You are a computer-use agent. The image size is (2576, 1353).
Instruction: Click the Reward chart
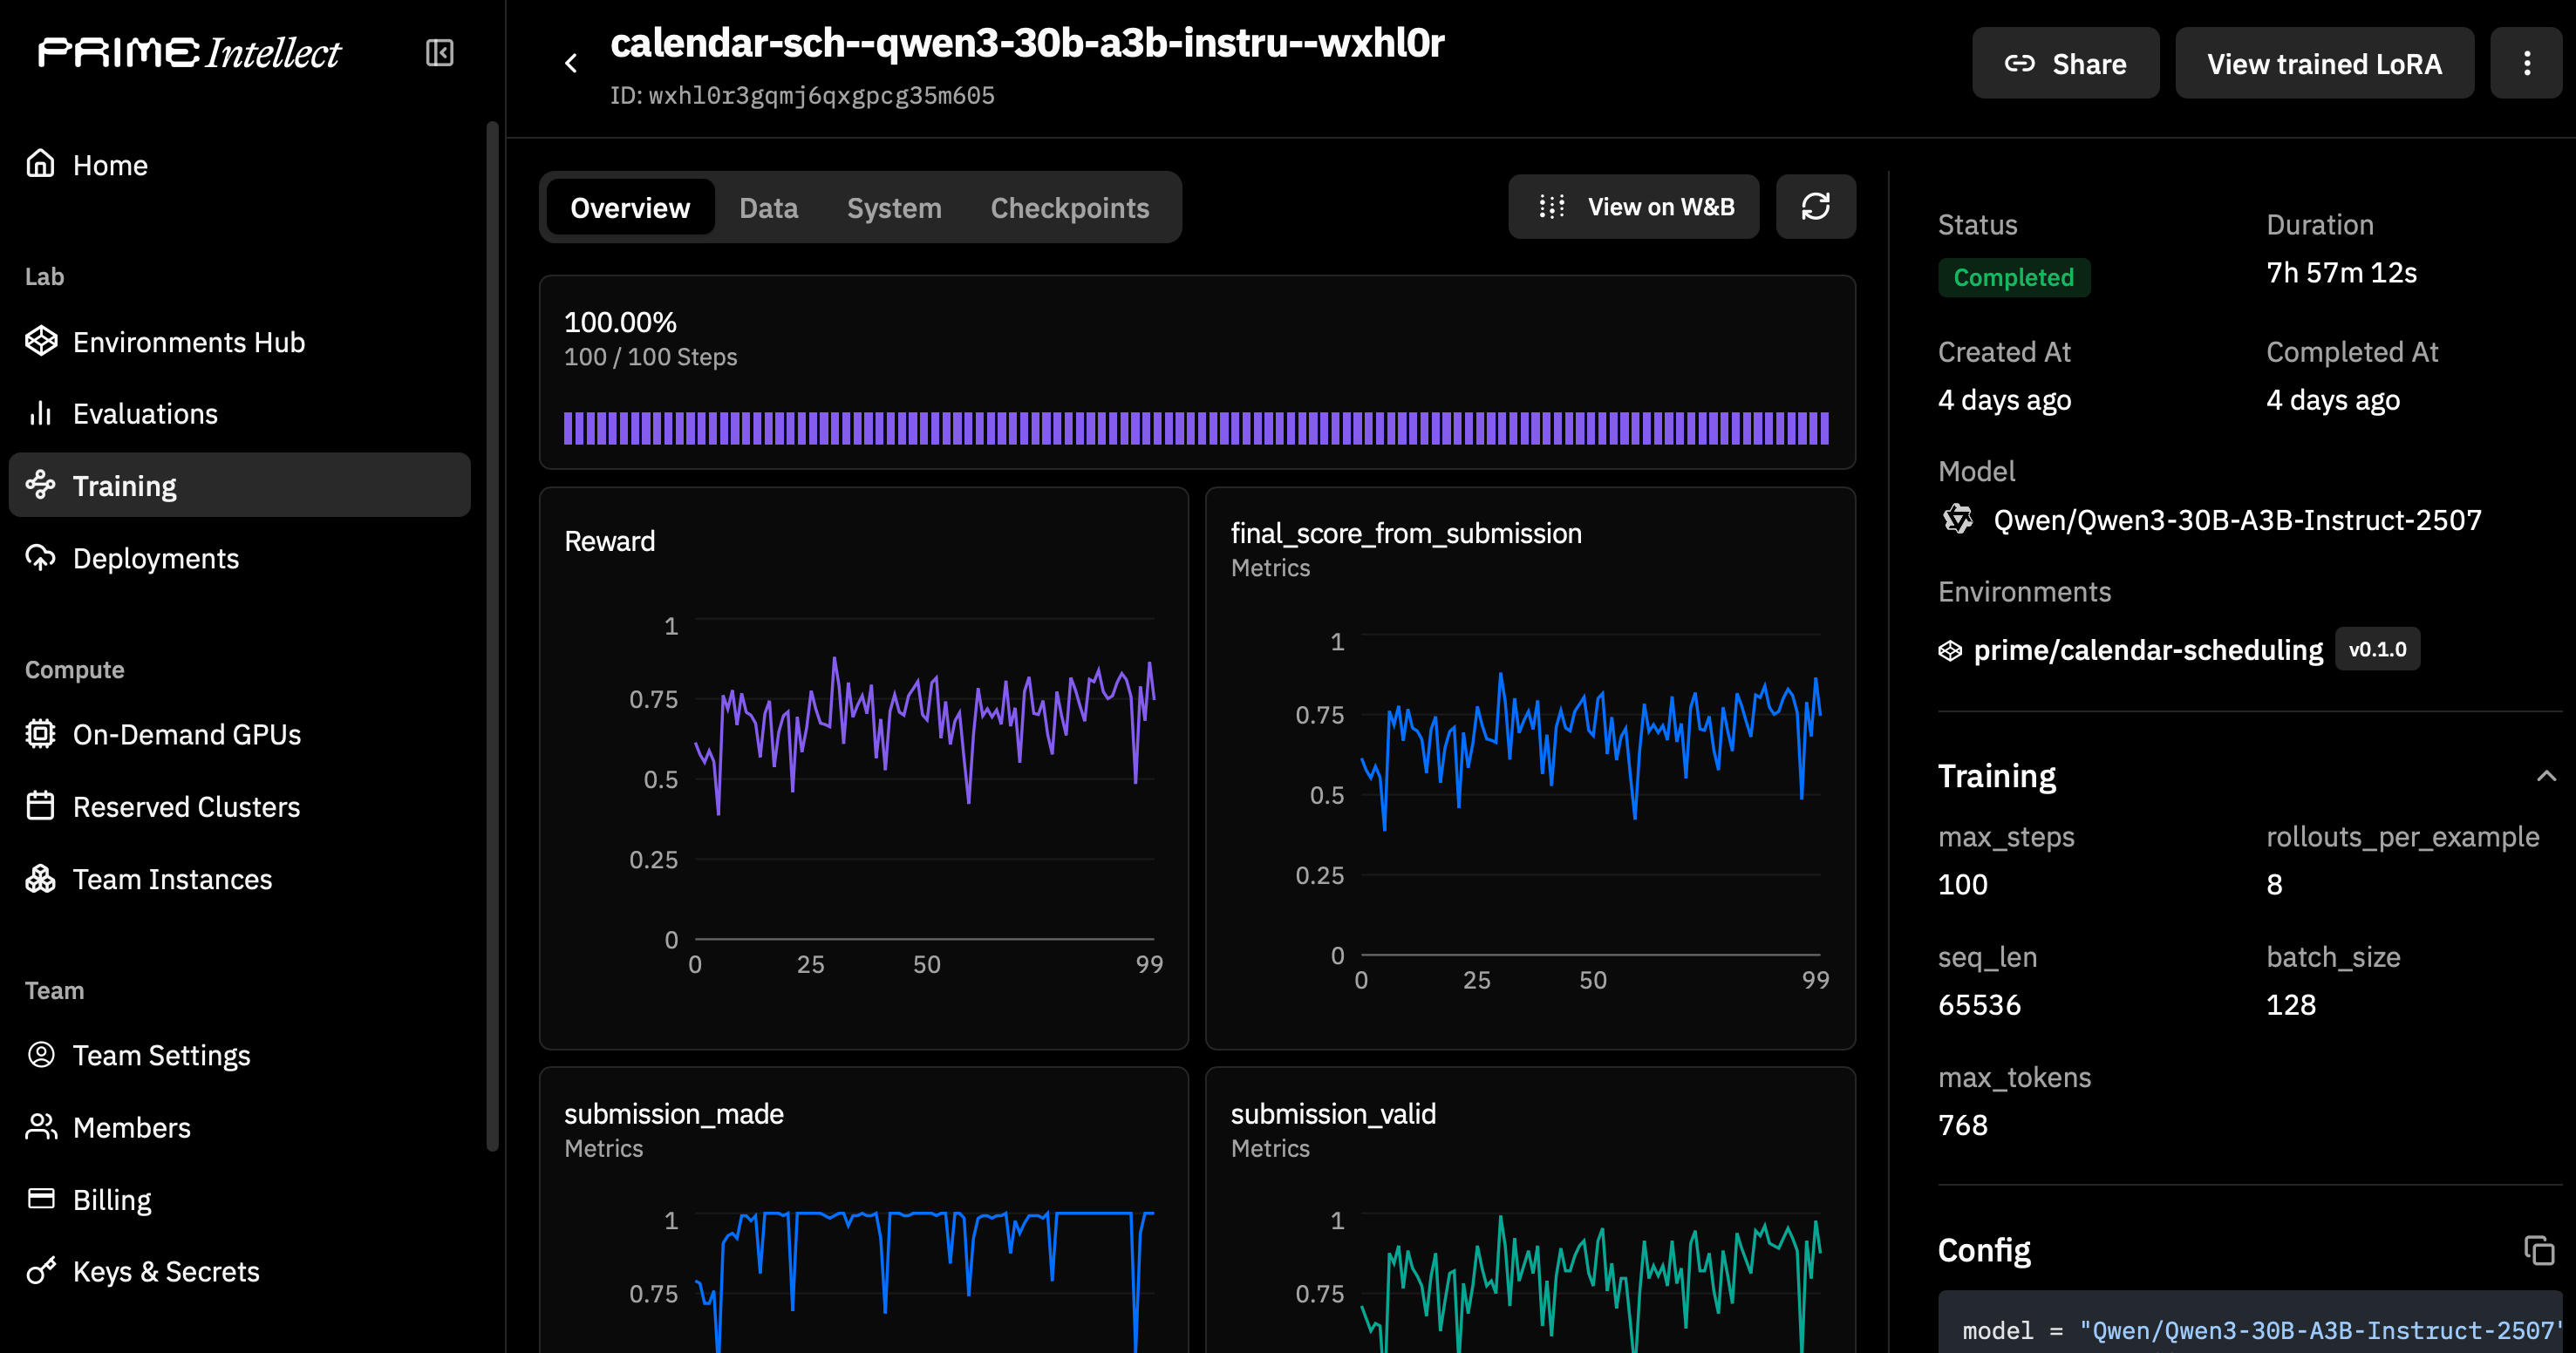point(864,768)
